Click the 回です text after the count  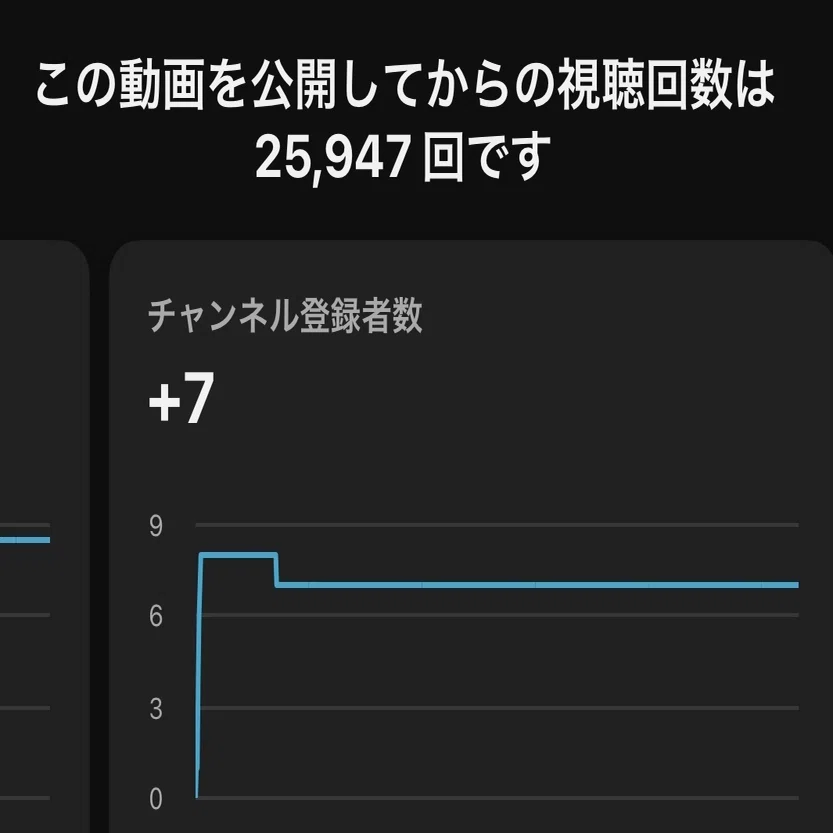click(486, 157)
